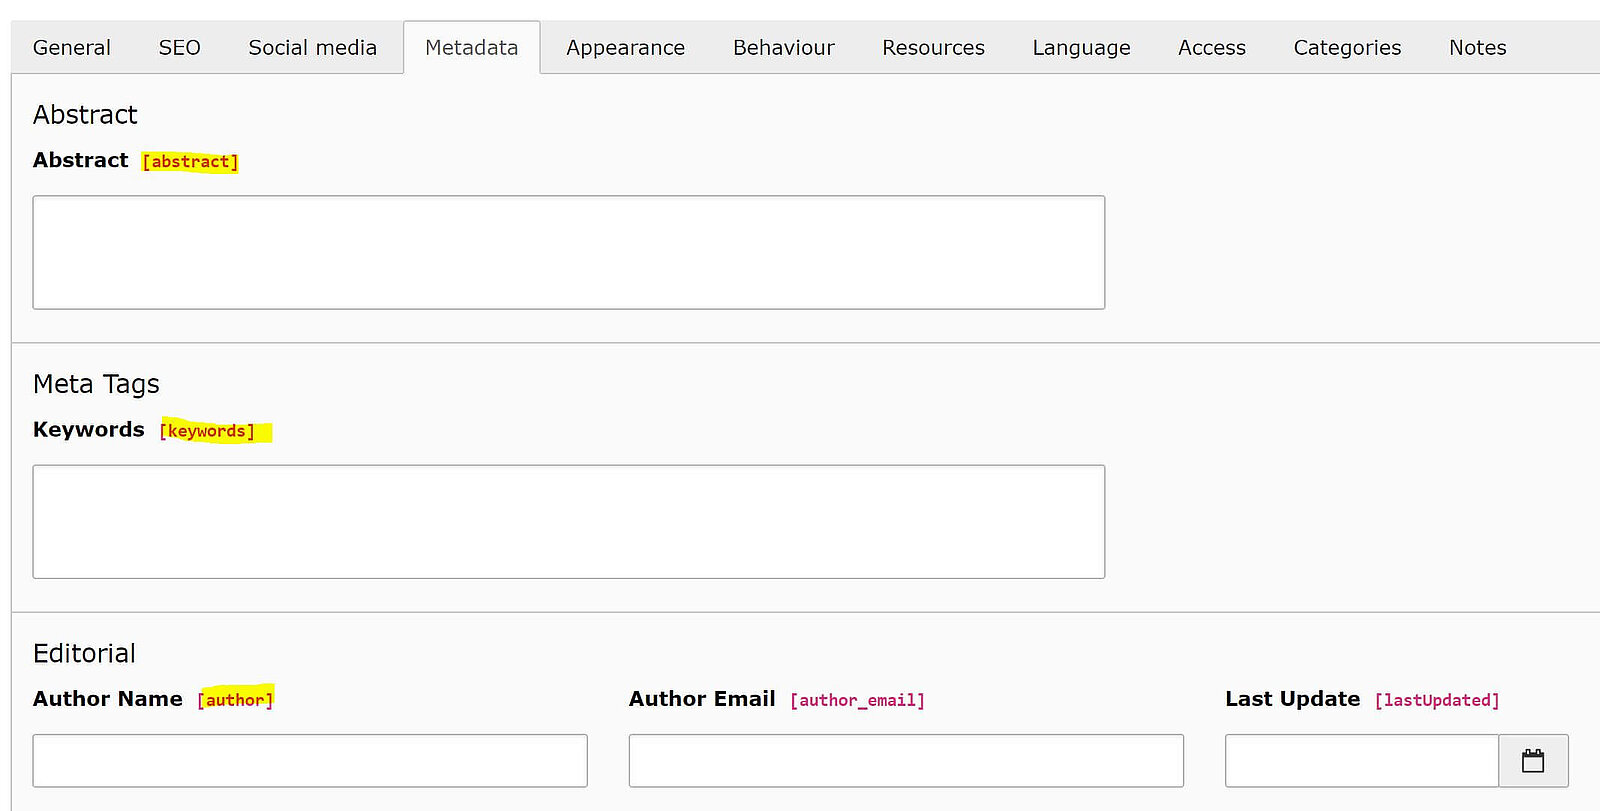Screen dimensions: 1600x811
Task: Select the Metadata tab
Action: (471, 48)
